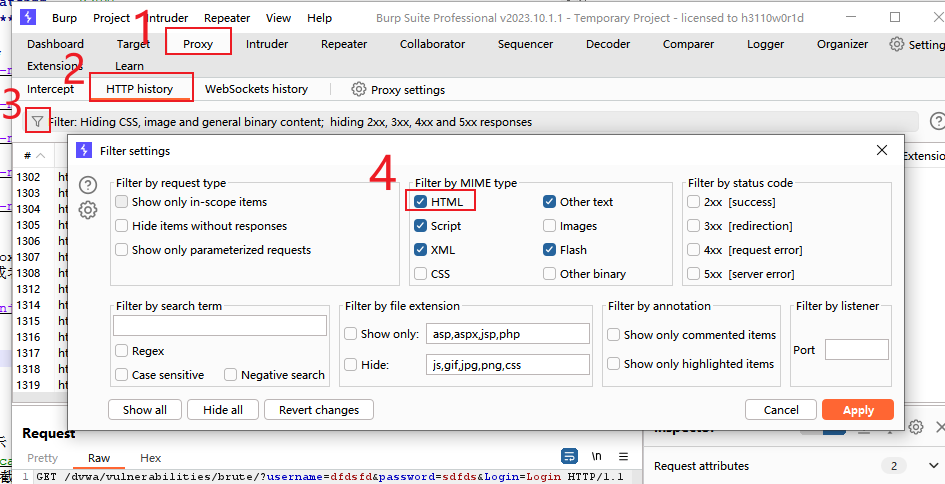This screenshot has width=945, height=484.
Task: Enable Show only in-scope items
Action: pos(122,202)
